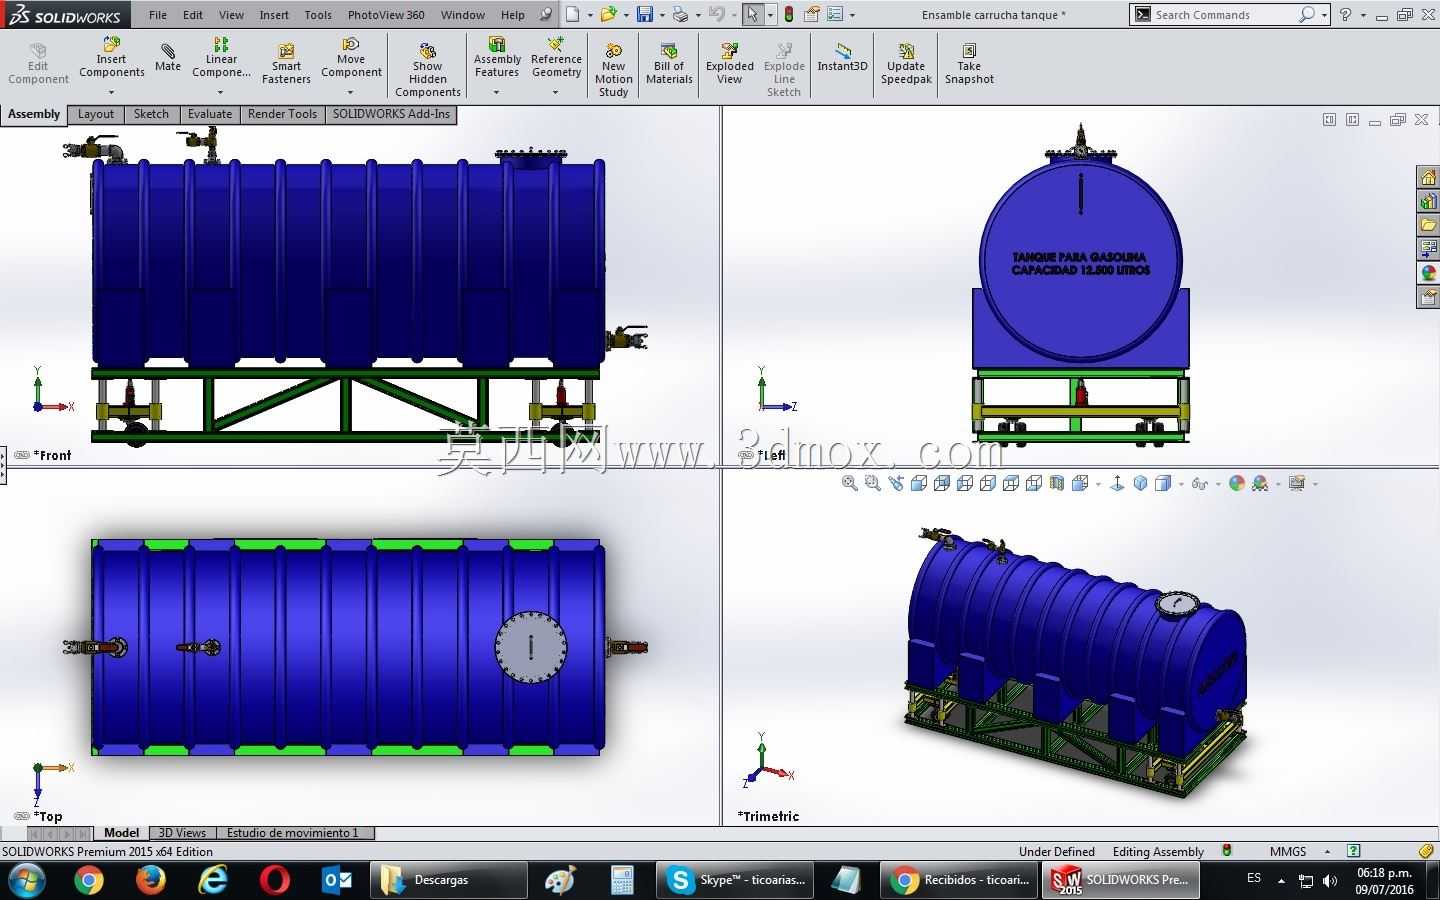Screen dimensions: 1440x900
Task: Open MMGS unit system dropdown
Action: tap(1328, 852)
